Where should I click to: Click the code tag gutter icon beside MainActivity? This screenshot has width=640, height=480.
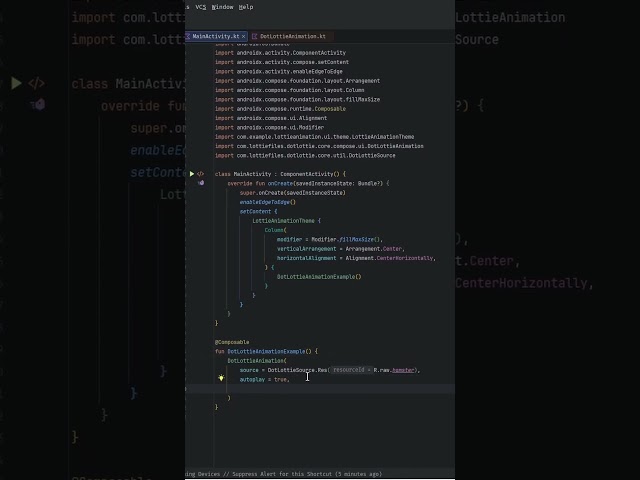click(200, 174)
